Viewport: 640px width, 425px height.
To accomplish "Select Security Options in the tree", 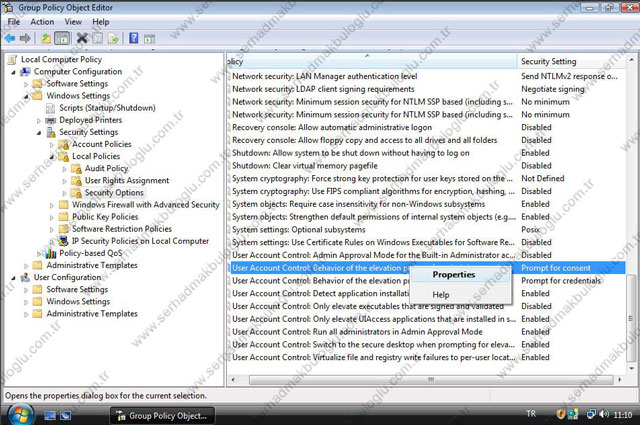I will [114, 193].
